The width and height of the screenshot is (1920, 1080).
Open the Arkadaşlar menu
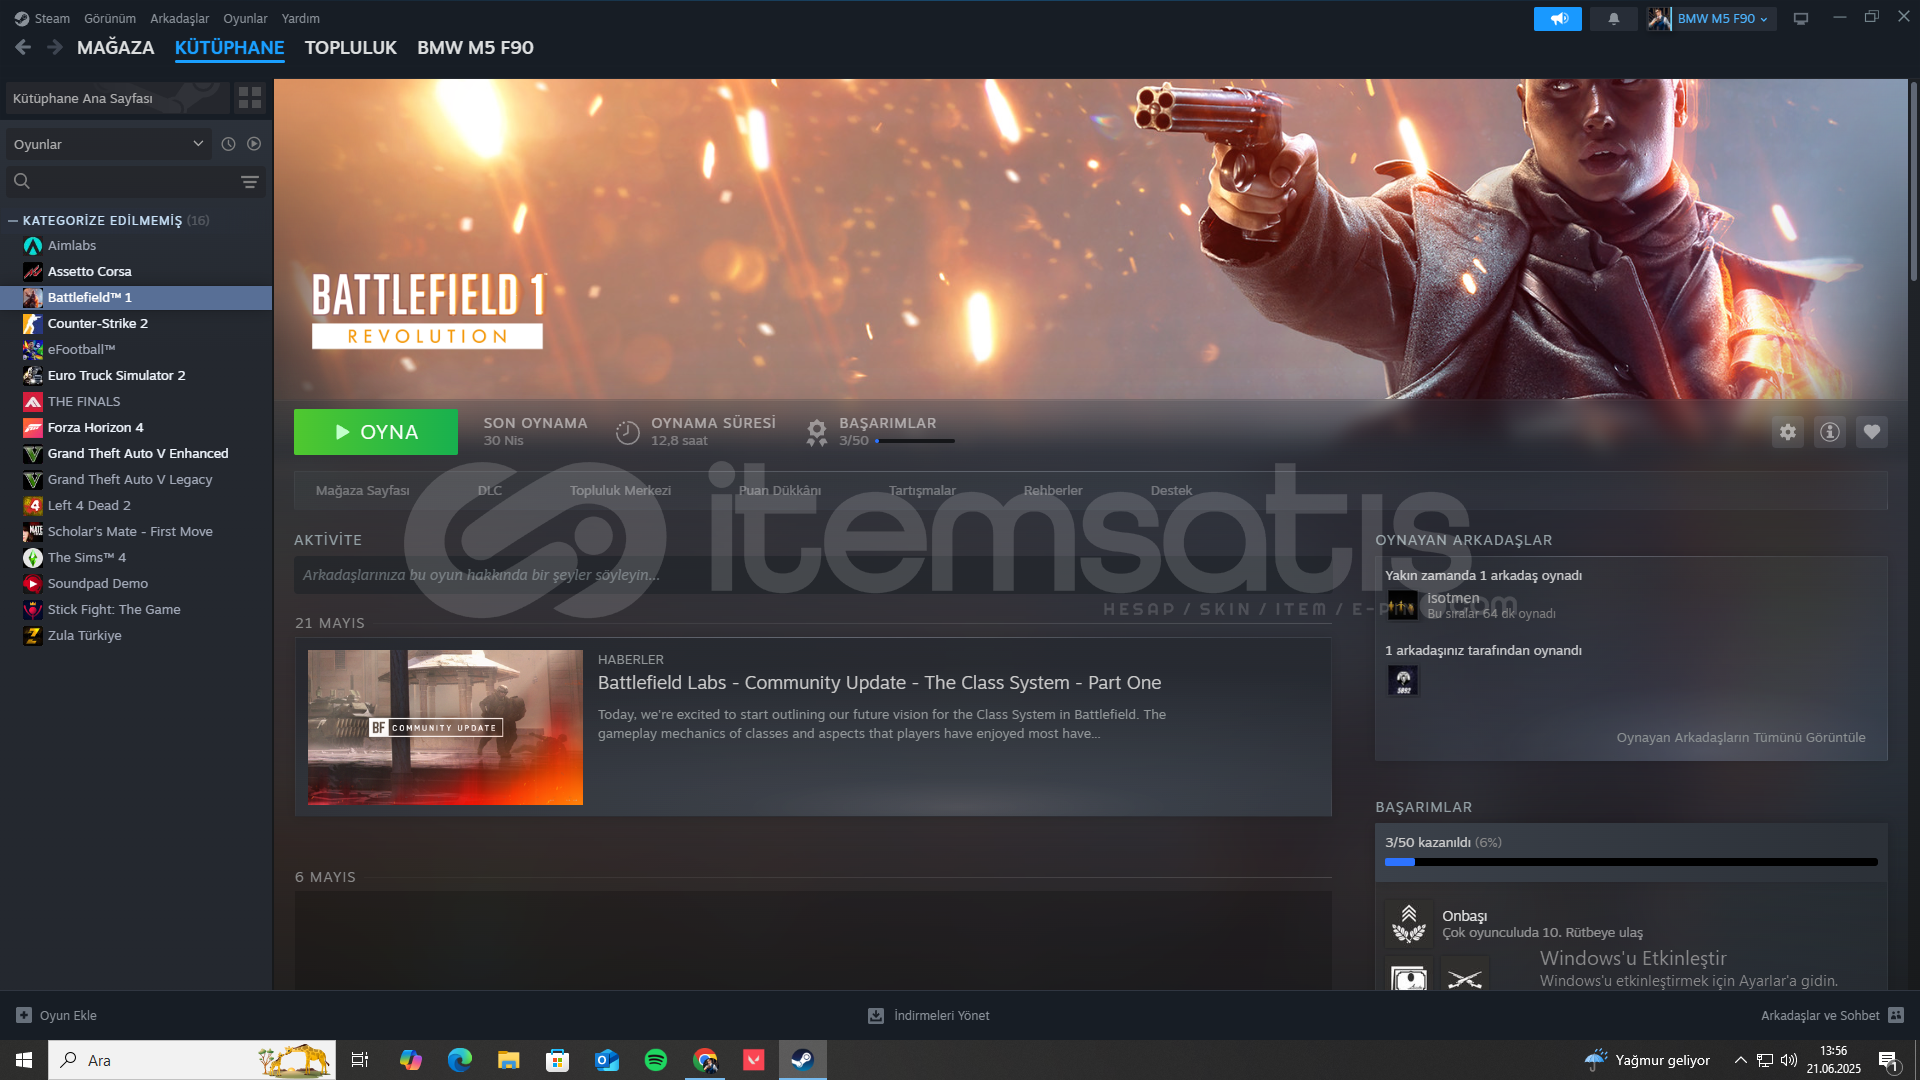180,19
